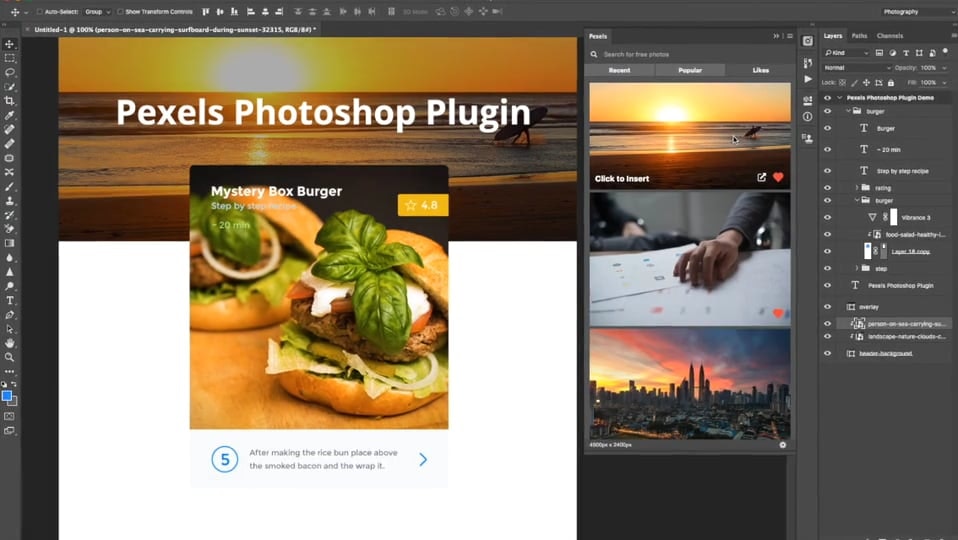The width and height of the screenshot is (958, 540).
Task: Select the Move tool in the toolbar
Action: [10, 44]
